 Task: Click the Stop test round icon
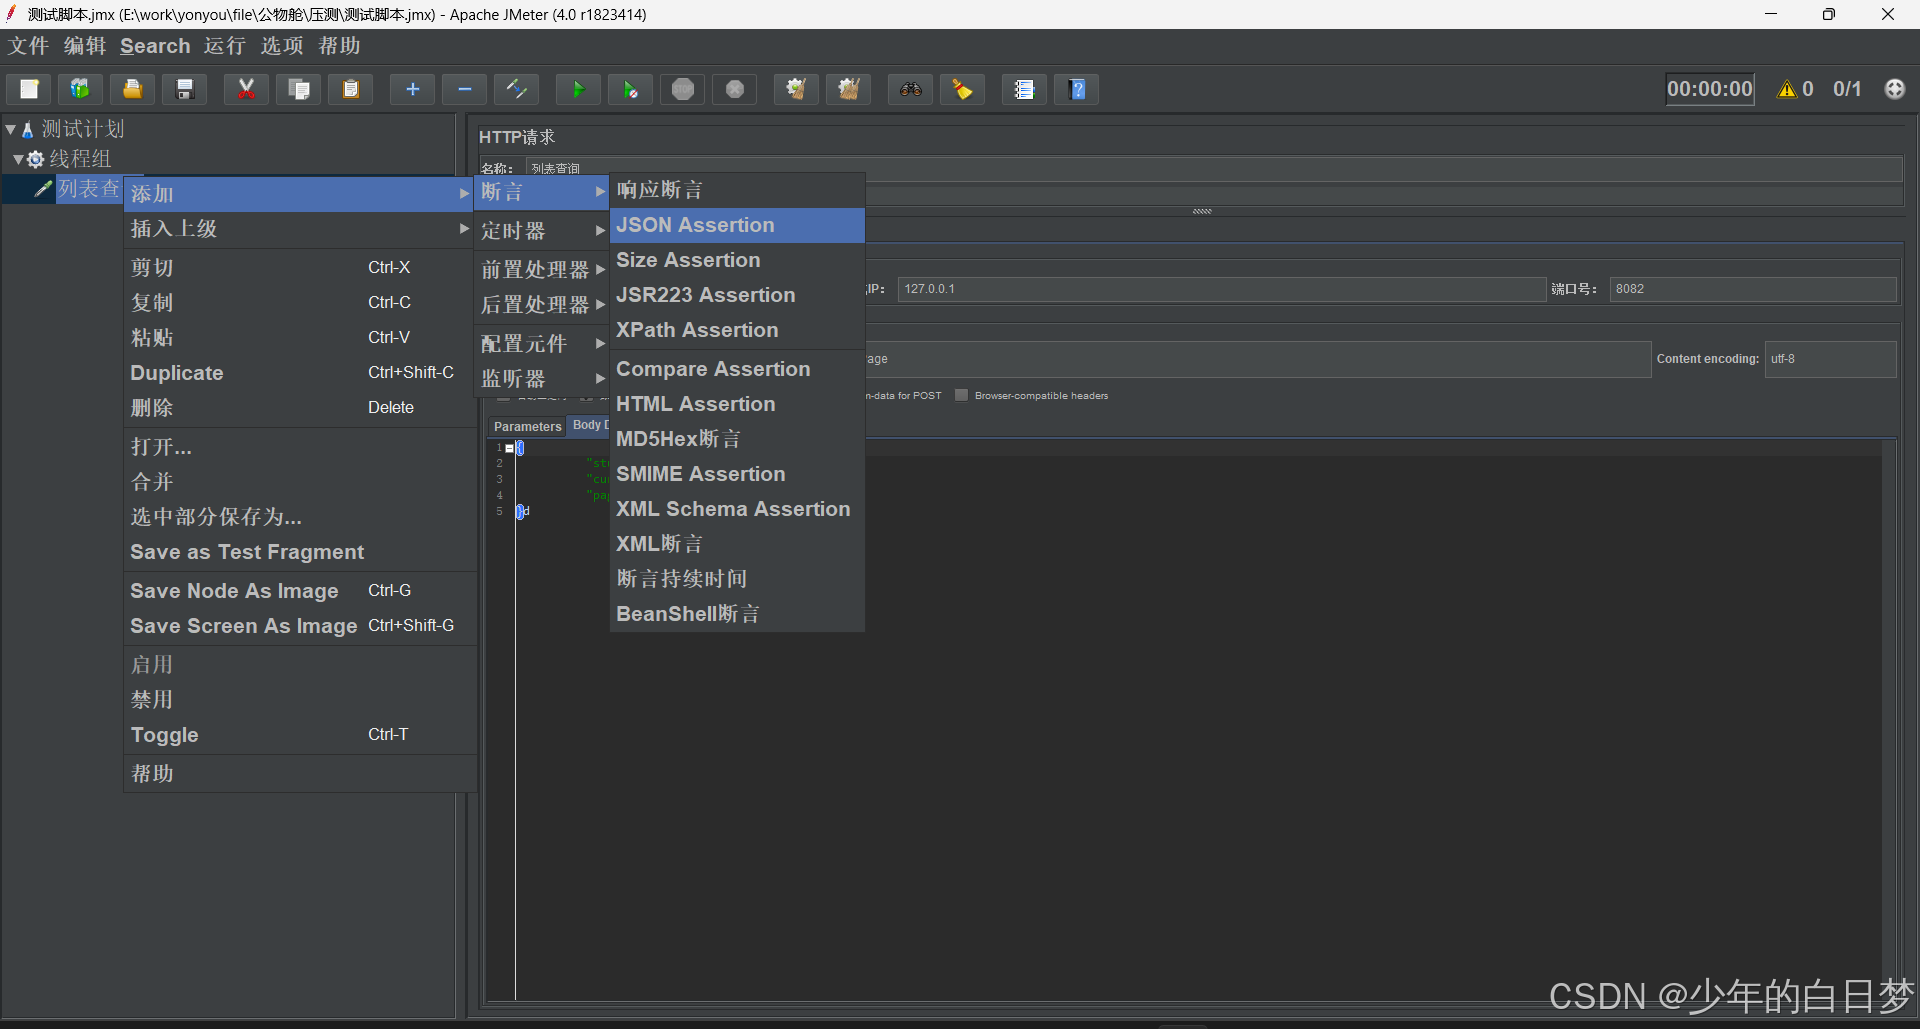683,89
